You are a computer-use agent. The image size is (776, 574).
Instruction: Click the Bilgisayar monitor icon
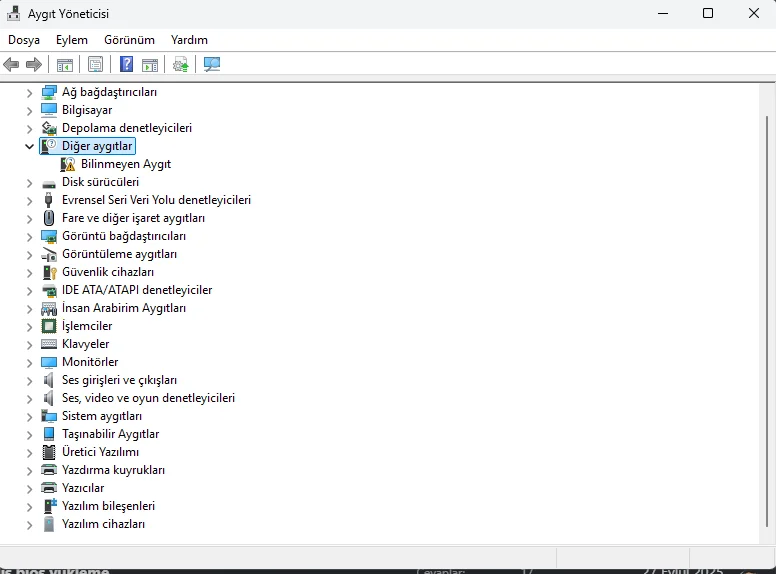49,110
